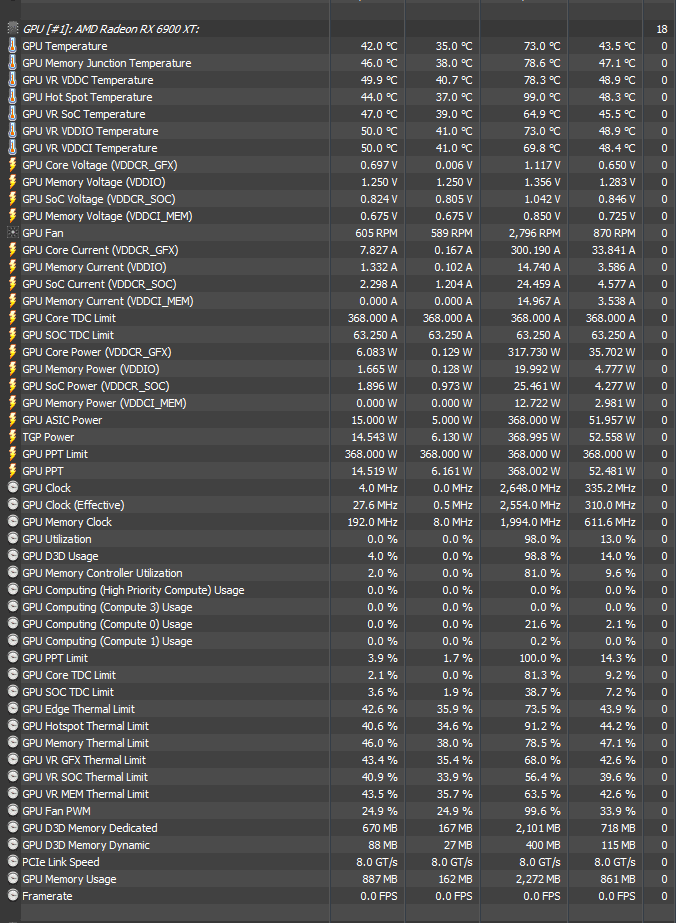
Task: Select the GPU Memory Power (VDDCI_MEM) label
Action: (104, 403)
